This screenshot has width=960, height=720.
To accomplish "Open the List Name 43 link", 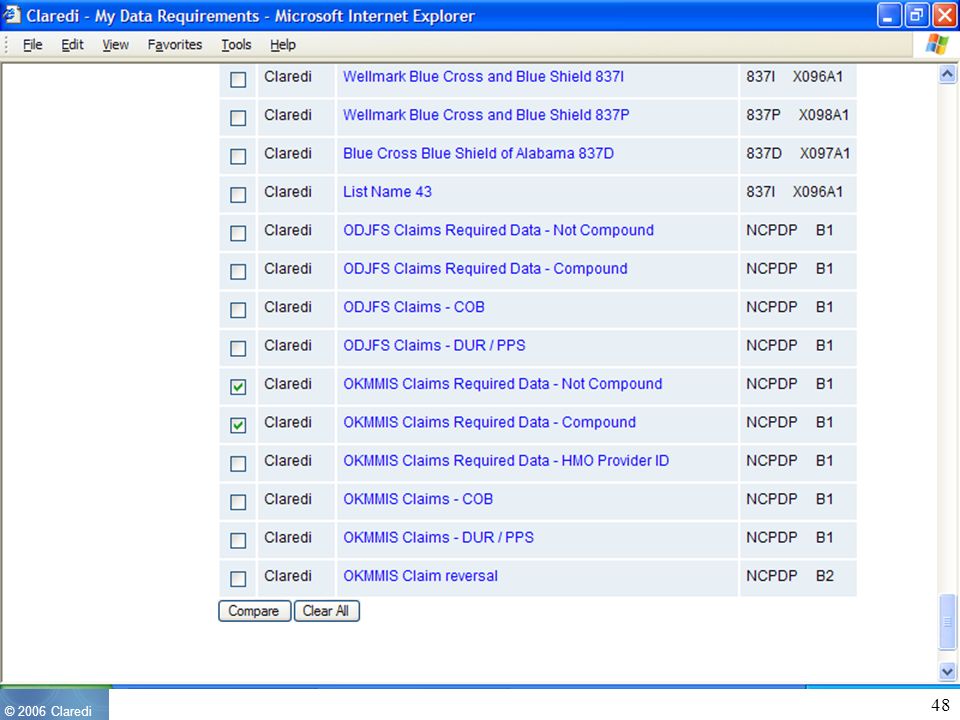I will point(387,192).
